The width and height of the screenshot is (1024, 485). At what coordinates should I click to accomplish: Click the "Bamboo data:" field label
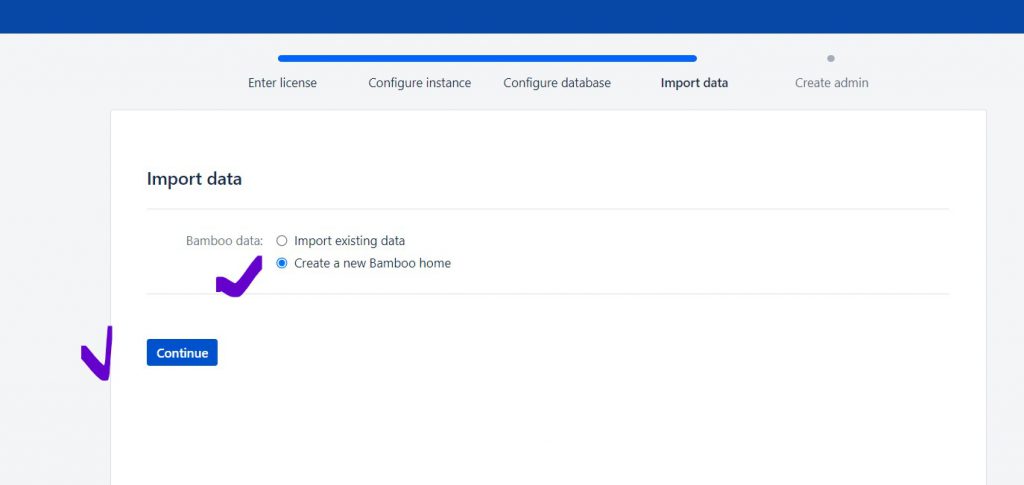[224, 241]
